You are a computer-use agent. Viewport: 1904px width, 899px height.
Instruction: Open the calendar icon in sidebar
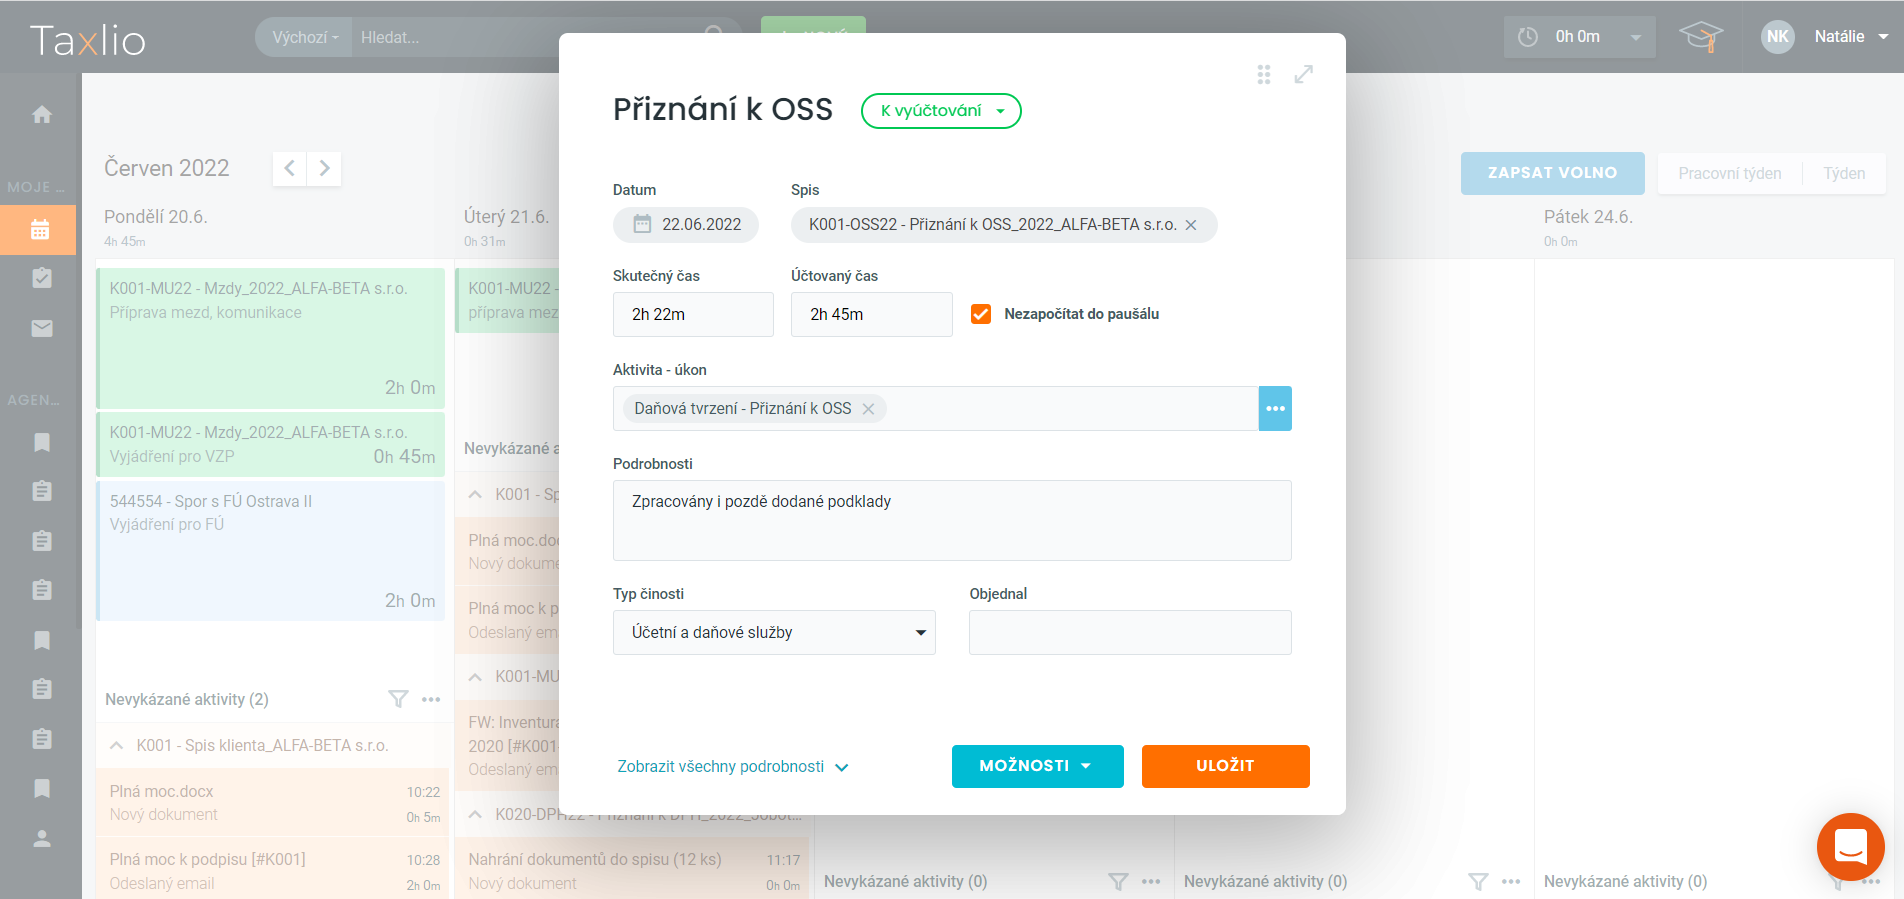click(x=40, y=230)
